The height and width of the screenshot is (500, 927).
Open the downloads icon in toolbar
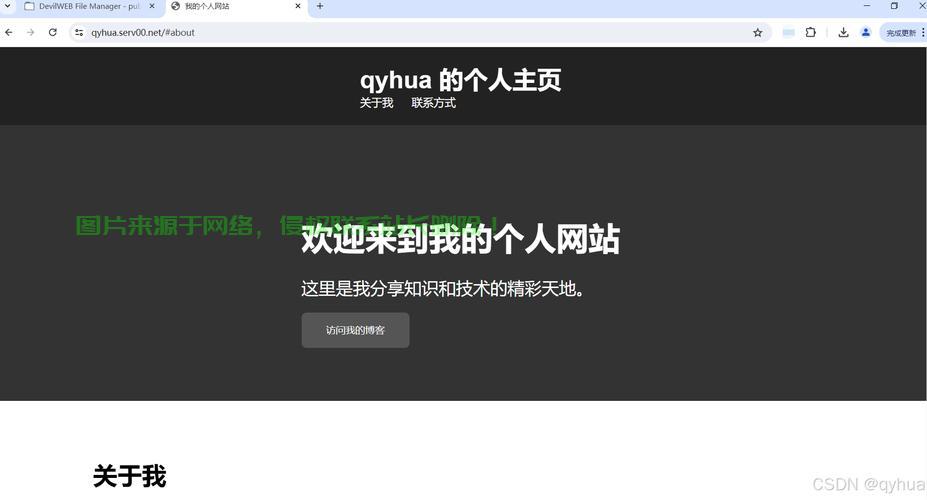pos(844,33)
